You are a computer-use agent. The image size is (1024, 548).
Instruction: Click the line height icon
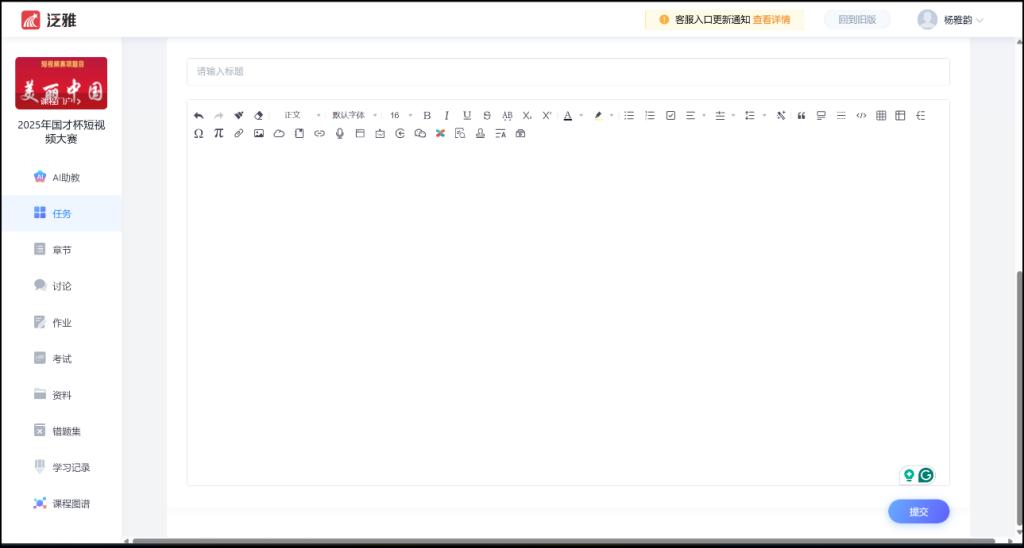(750, 116)
